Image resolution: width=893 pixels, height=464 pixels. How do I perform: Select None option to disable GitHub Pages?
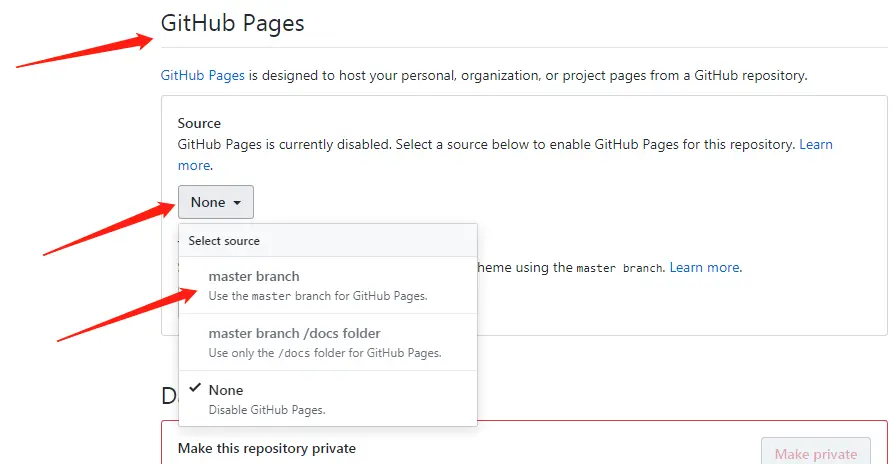pos(226,390)
